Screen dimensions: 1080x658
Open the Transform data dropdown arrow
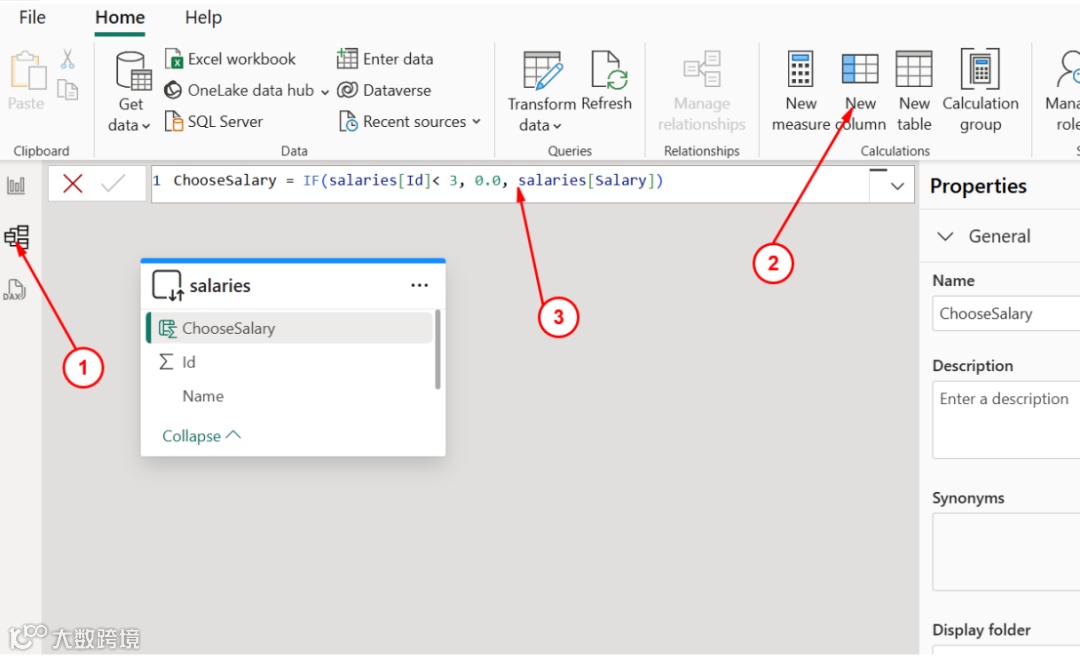tap(557, 126)
